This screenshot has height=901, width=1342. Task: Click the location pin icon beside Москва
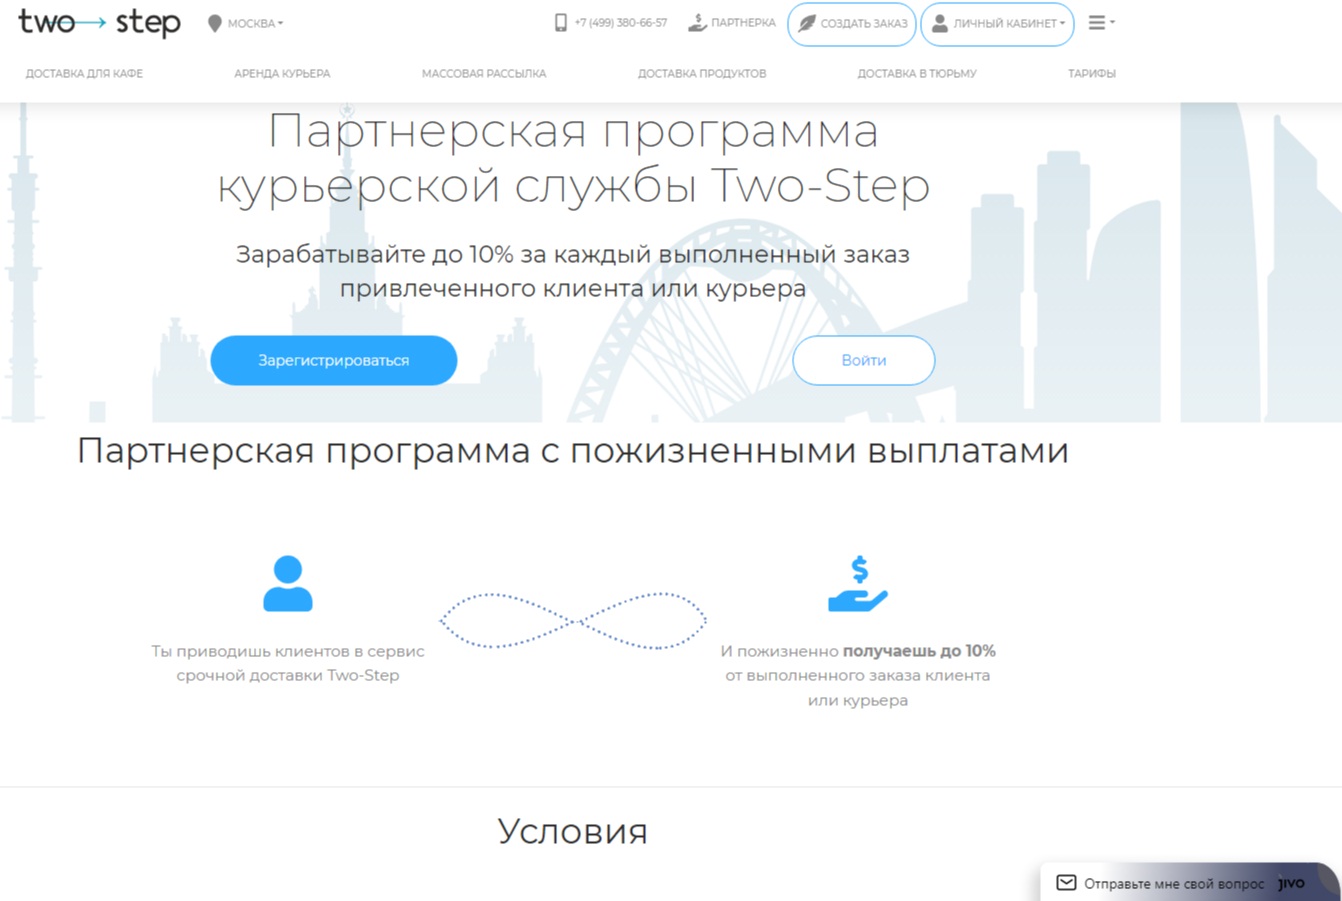click(x=214, y=23)
